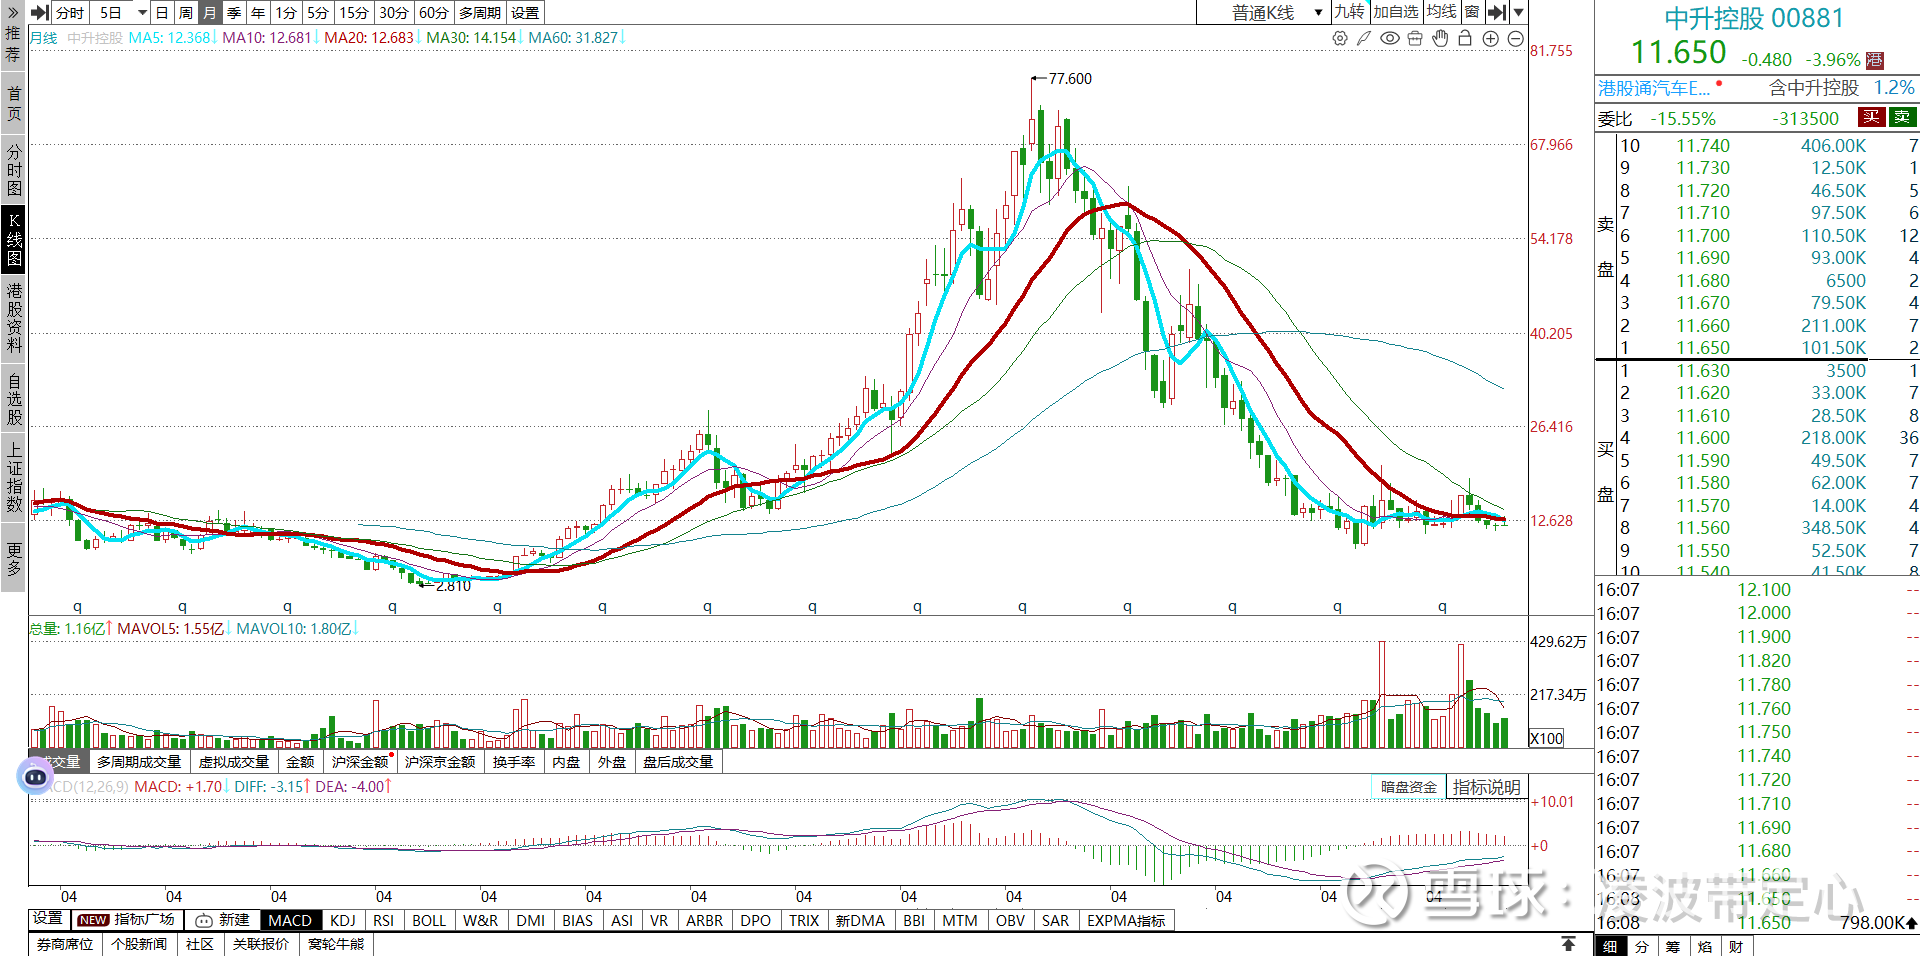This screenshot has height=956, width=1920.
Task: Click the left sidebar expand chevrons
Action: tap(13, 12)
